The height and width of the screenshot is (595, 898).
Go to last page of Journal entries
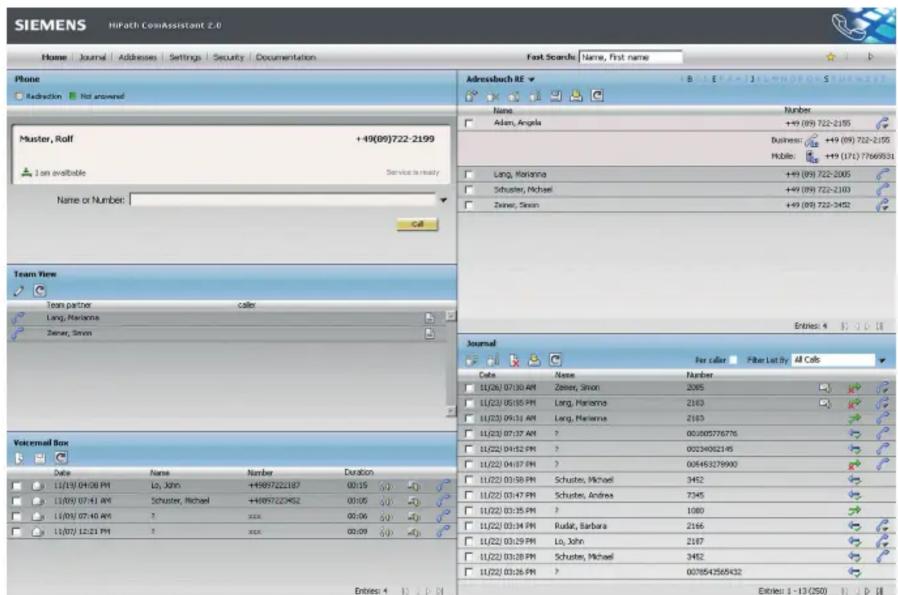(x=879, y=590)
